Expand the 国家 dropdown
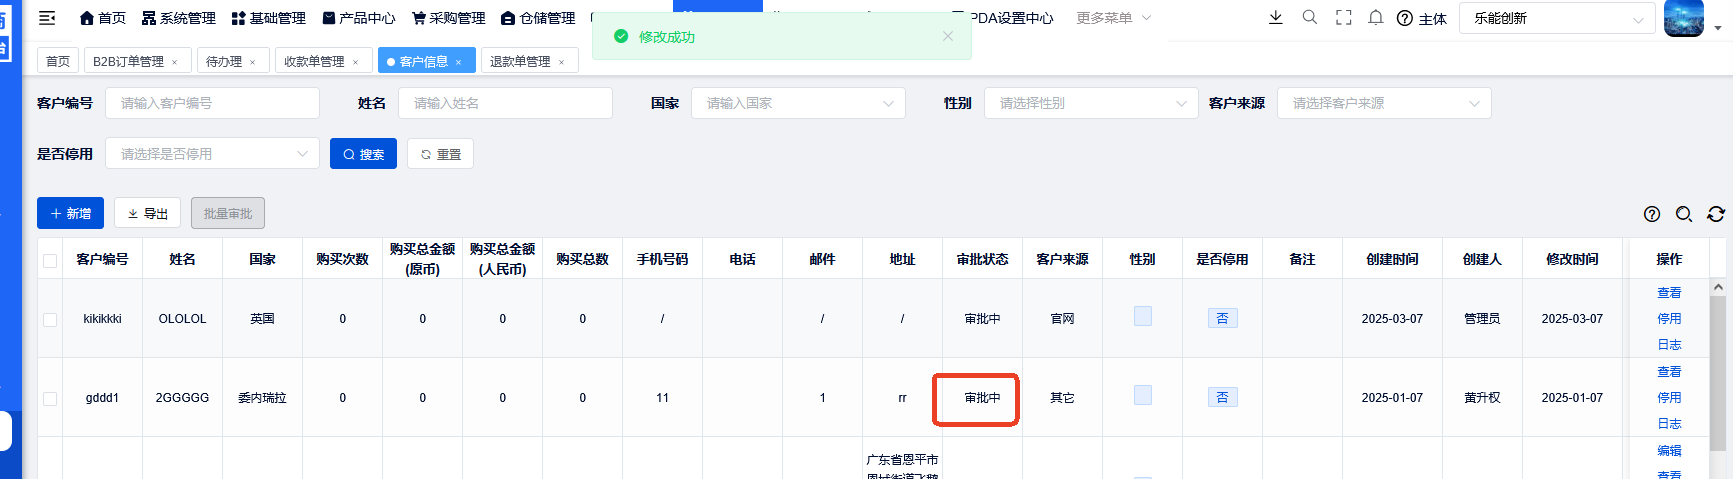The width and height of the screenshot is (1733, 479). 797,103
